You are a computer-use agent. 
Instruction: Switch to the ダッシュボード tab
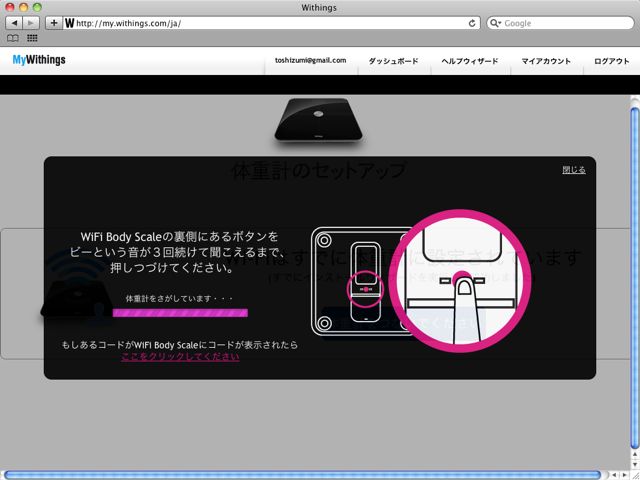[x=393, y=61]
